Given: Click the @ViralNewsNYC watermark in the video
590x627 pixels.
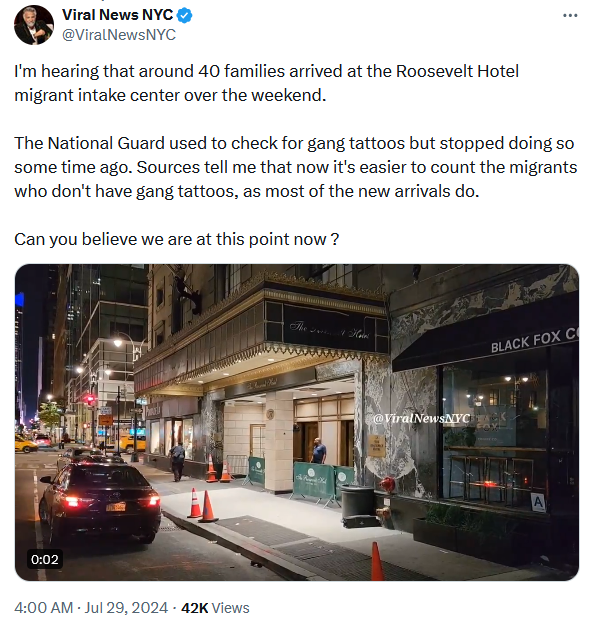Looking at the screenshot, I should (x=421, y=418).
